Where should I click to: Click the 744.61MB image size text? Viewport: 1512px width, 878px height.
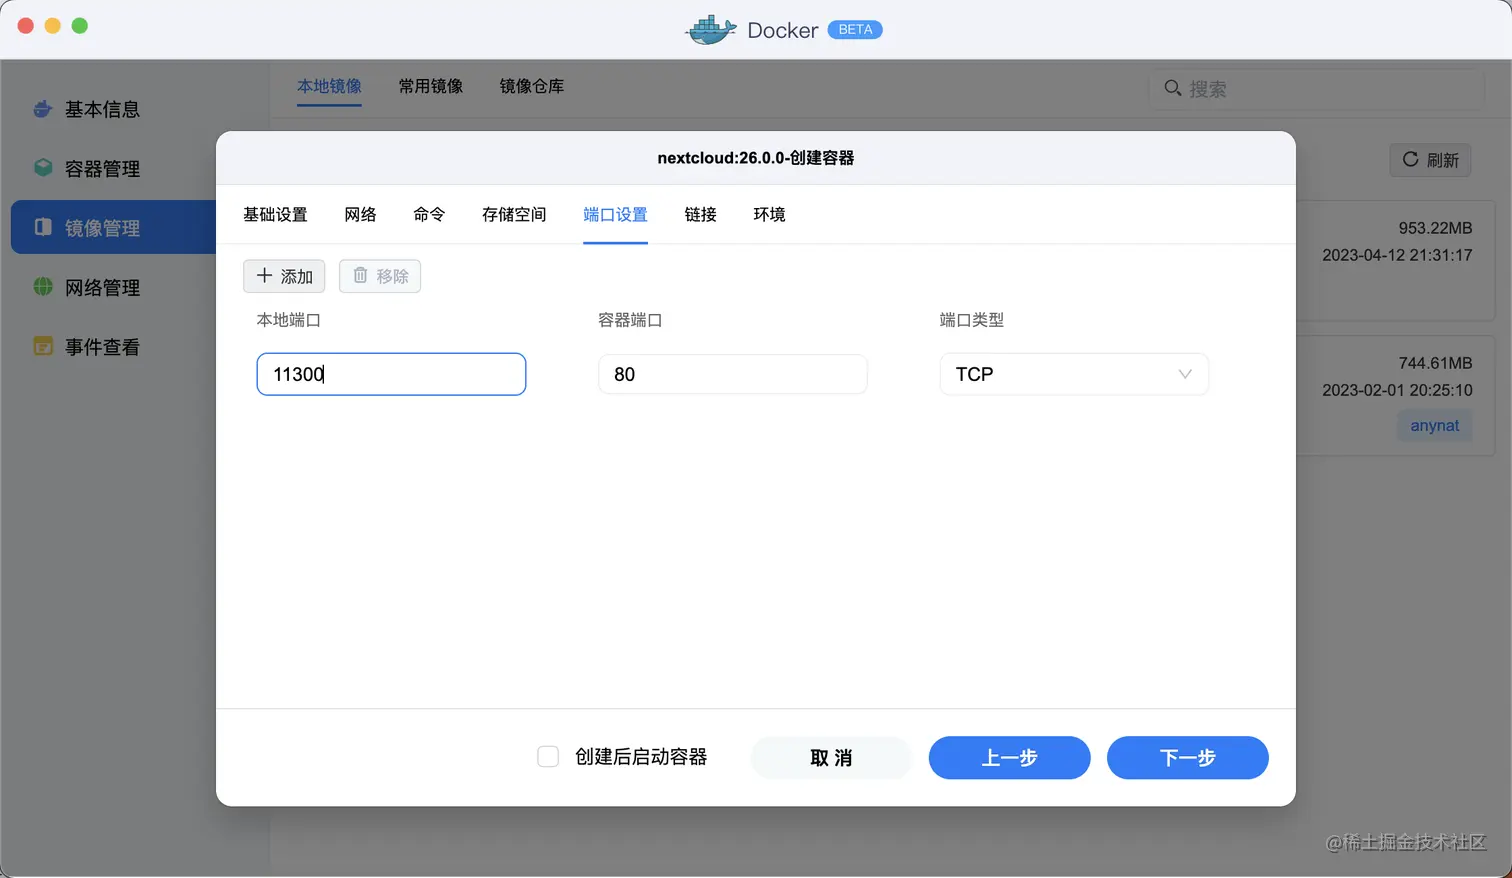coord(1435,363)
